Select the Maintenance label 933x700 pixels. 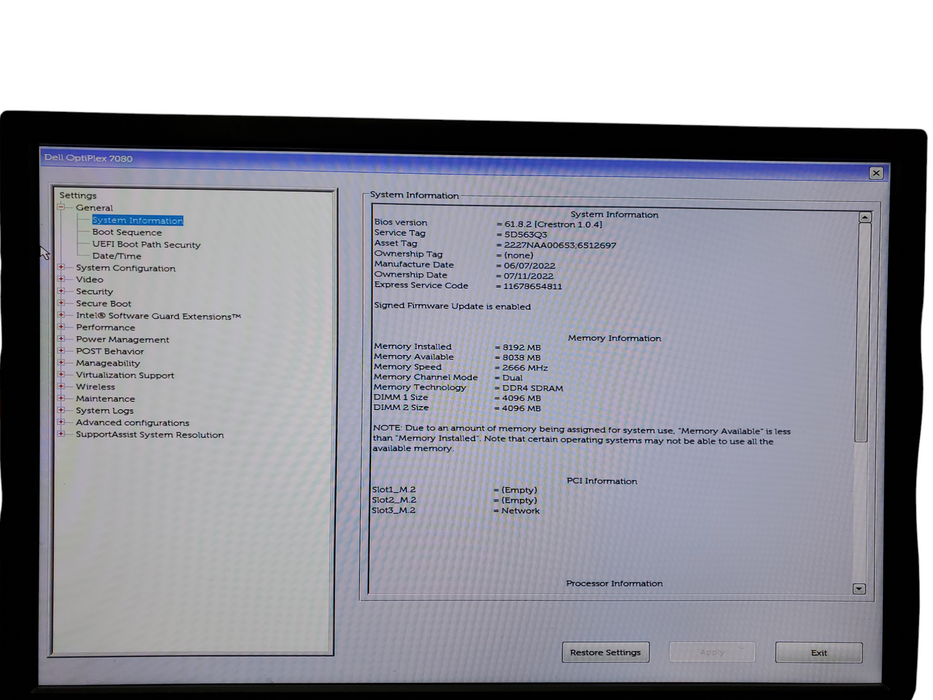(x=105, y=399)
